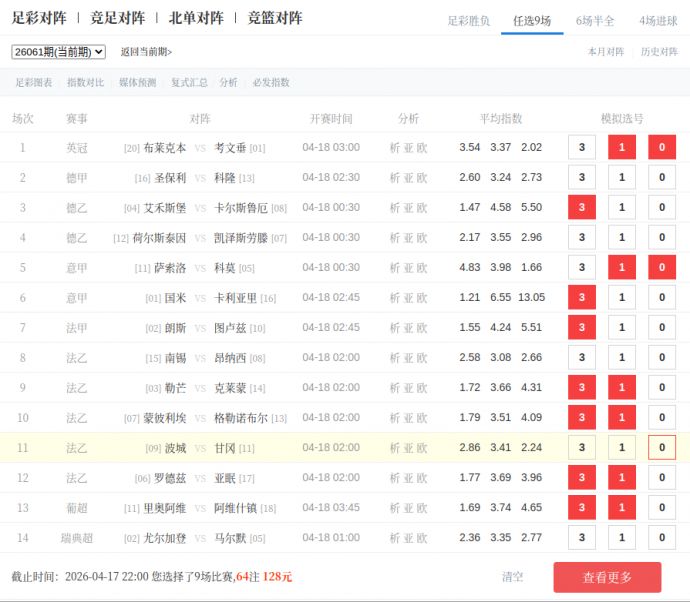The image size is (690, 602).
Task: Open the 26061期 period dropdown
Action: (58, 52)
